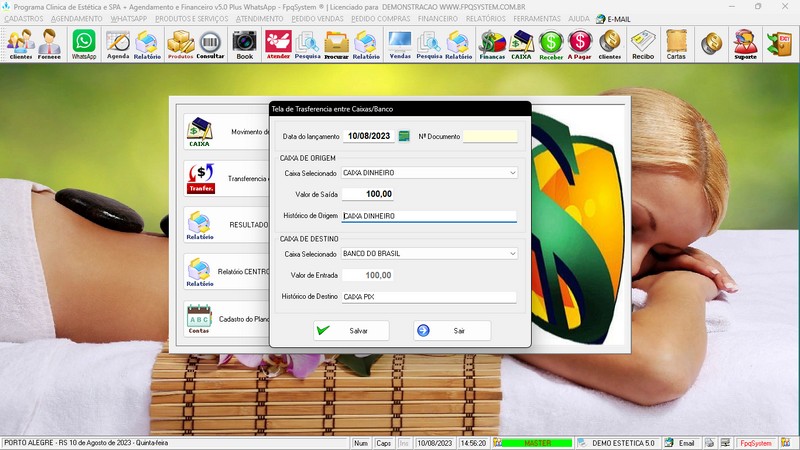This screenshot has width=800, height=450.
Task: Open Pesquisa icon next to Vendas
Action: coord(429,44)
